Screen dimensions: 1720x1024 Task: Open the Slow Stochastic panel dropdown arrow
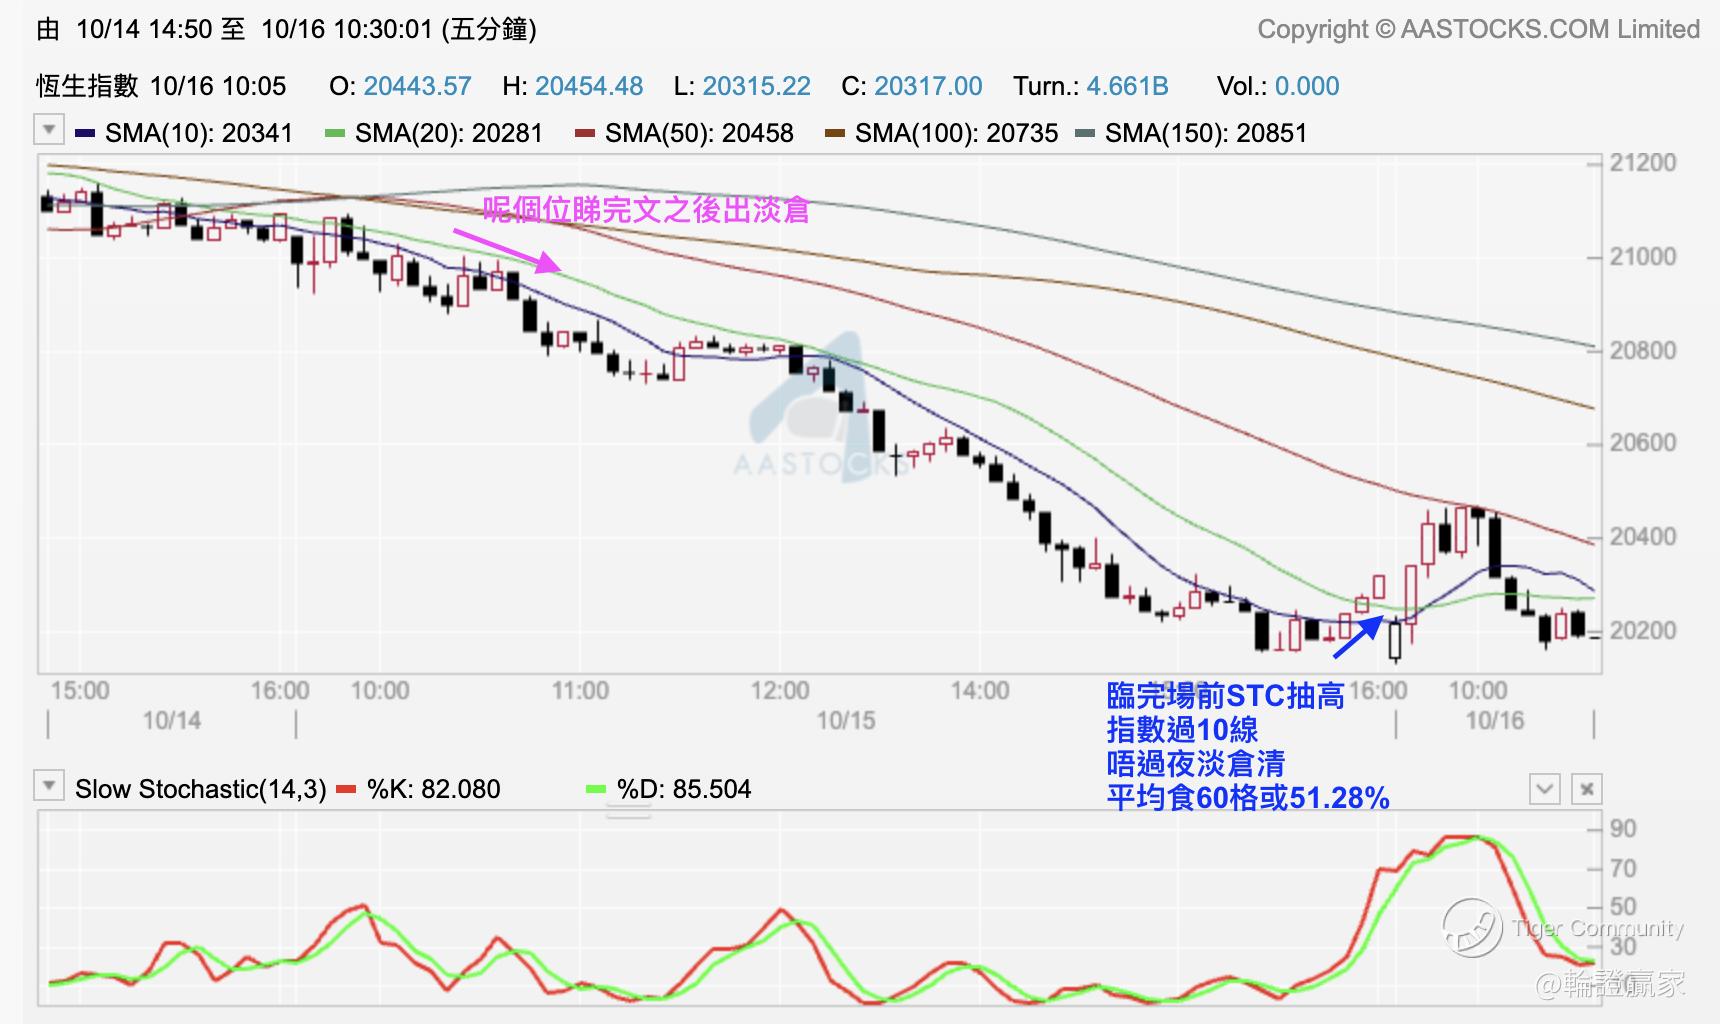coord(48,786)
